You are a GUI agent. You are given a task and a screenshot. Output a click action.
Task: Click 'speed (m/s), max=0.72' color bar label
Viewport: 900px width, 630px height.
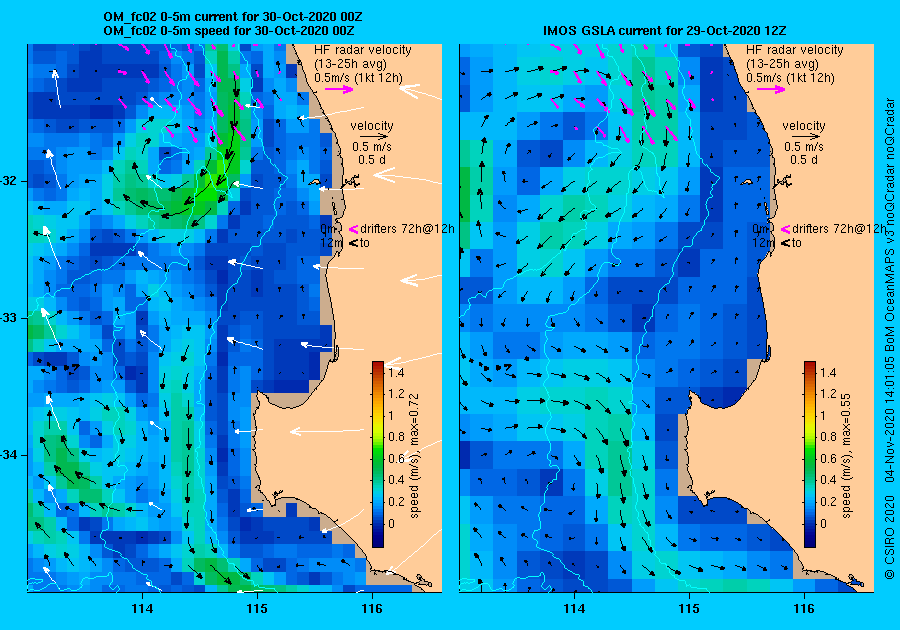coord(414,456)
